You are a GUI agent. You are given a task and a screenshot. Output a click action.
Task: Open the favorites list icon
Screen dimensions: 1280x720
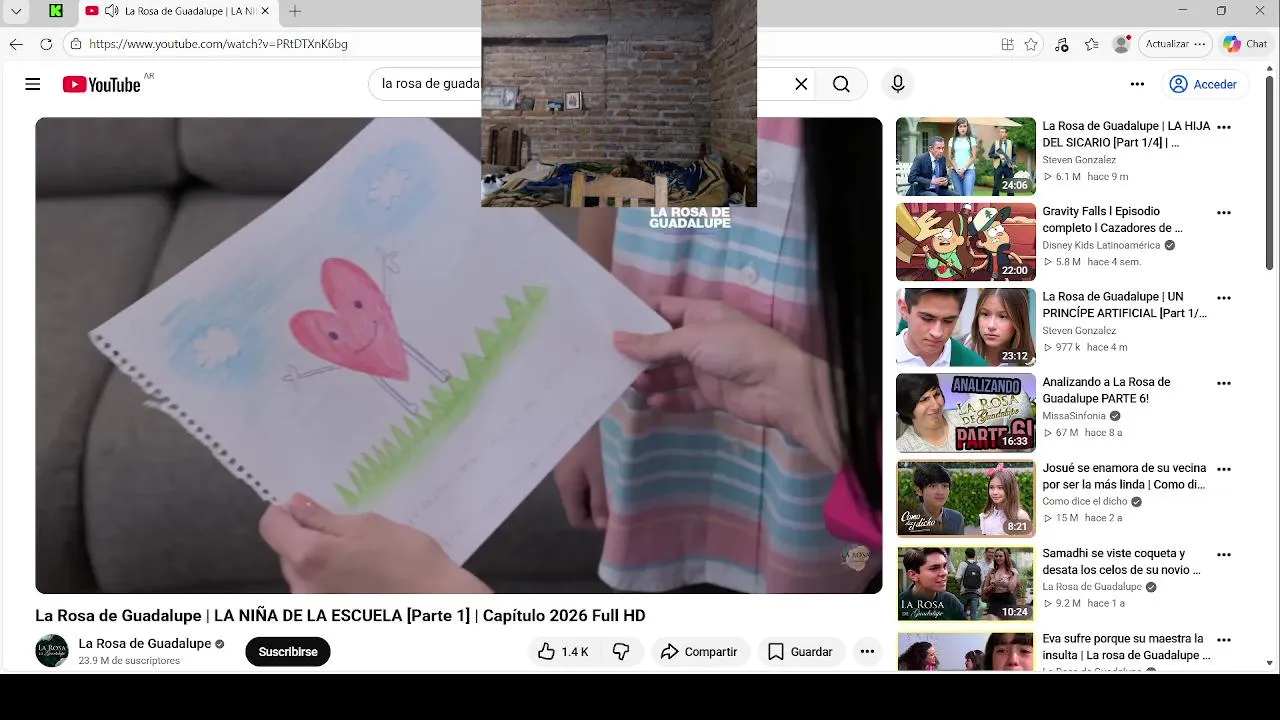click(1092, 44)
